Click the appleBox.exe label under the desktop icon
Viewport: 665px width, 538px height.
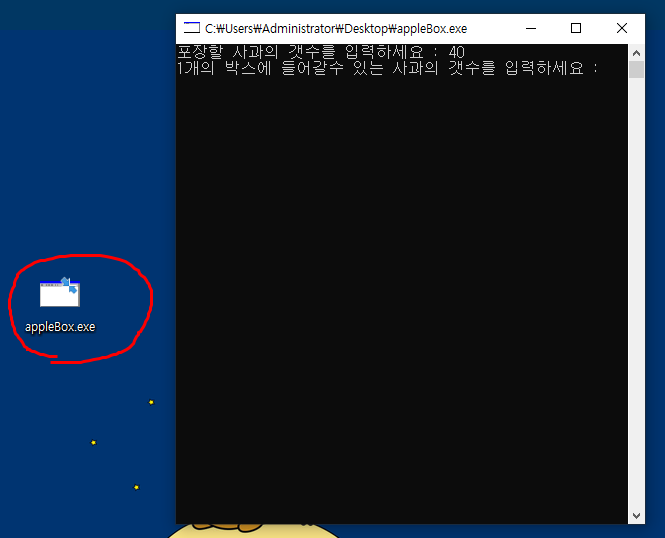click(x=60, y=327)
